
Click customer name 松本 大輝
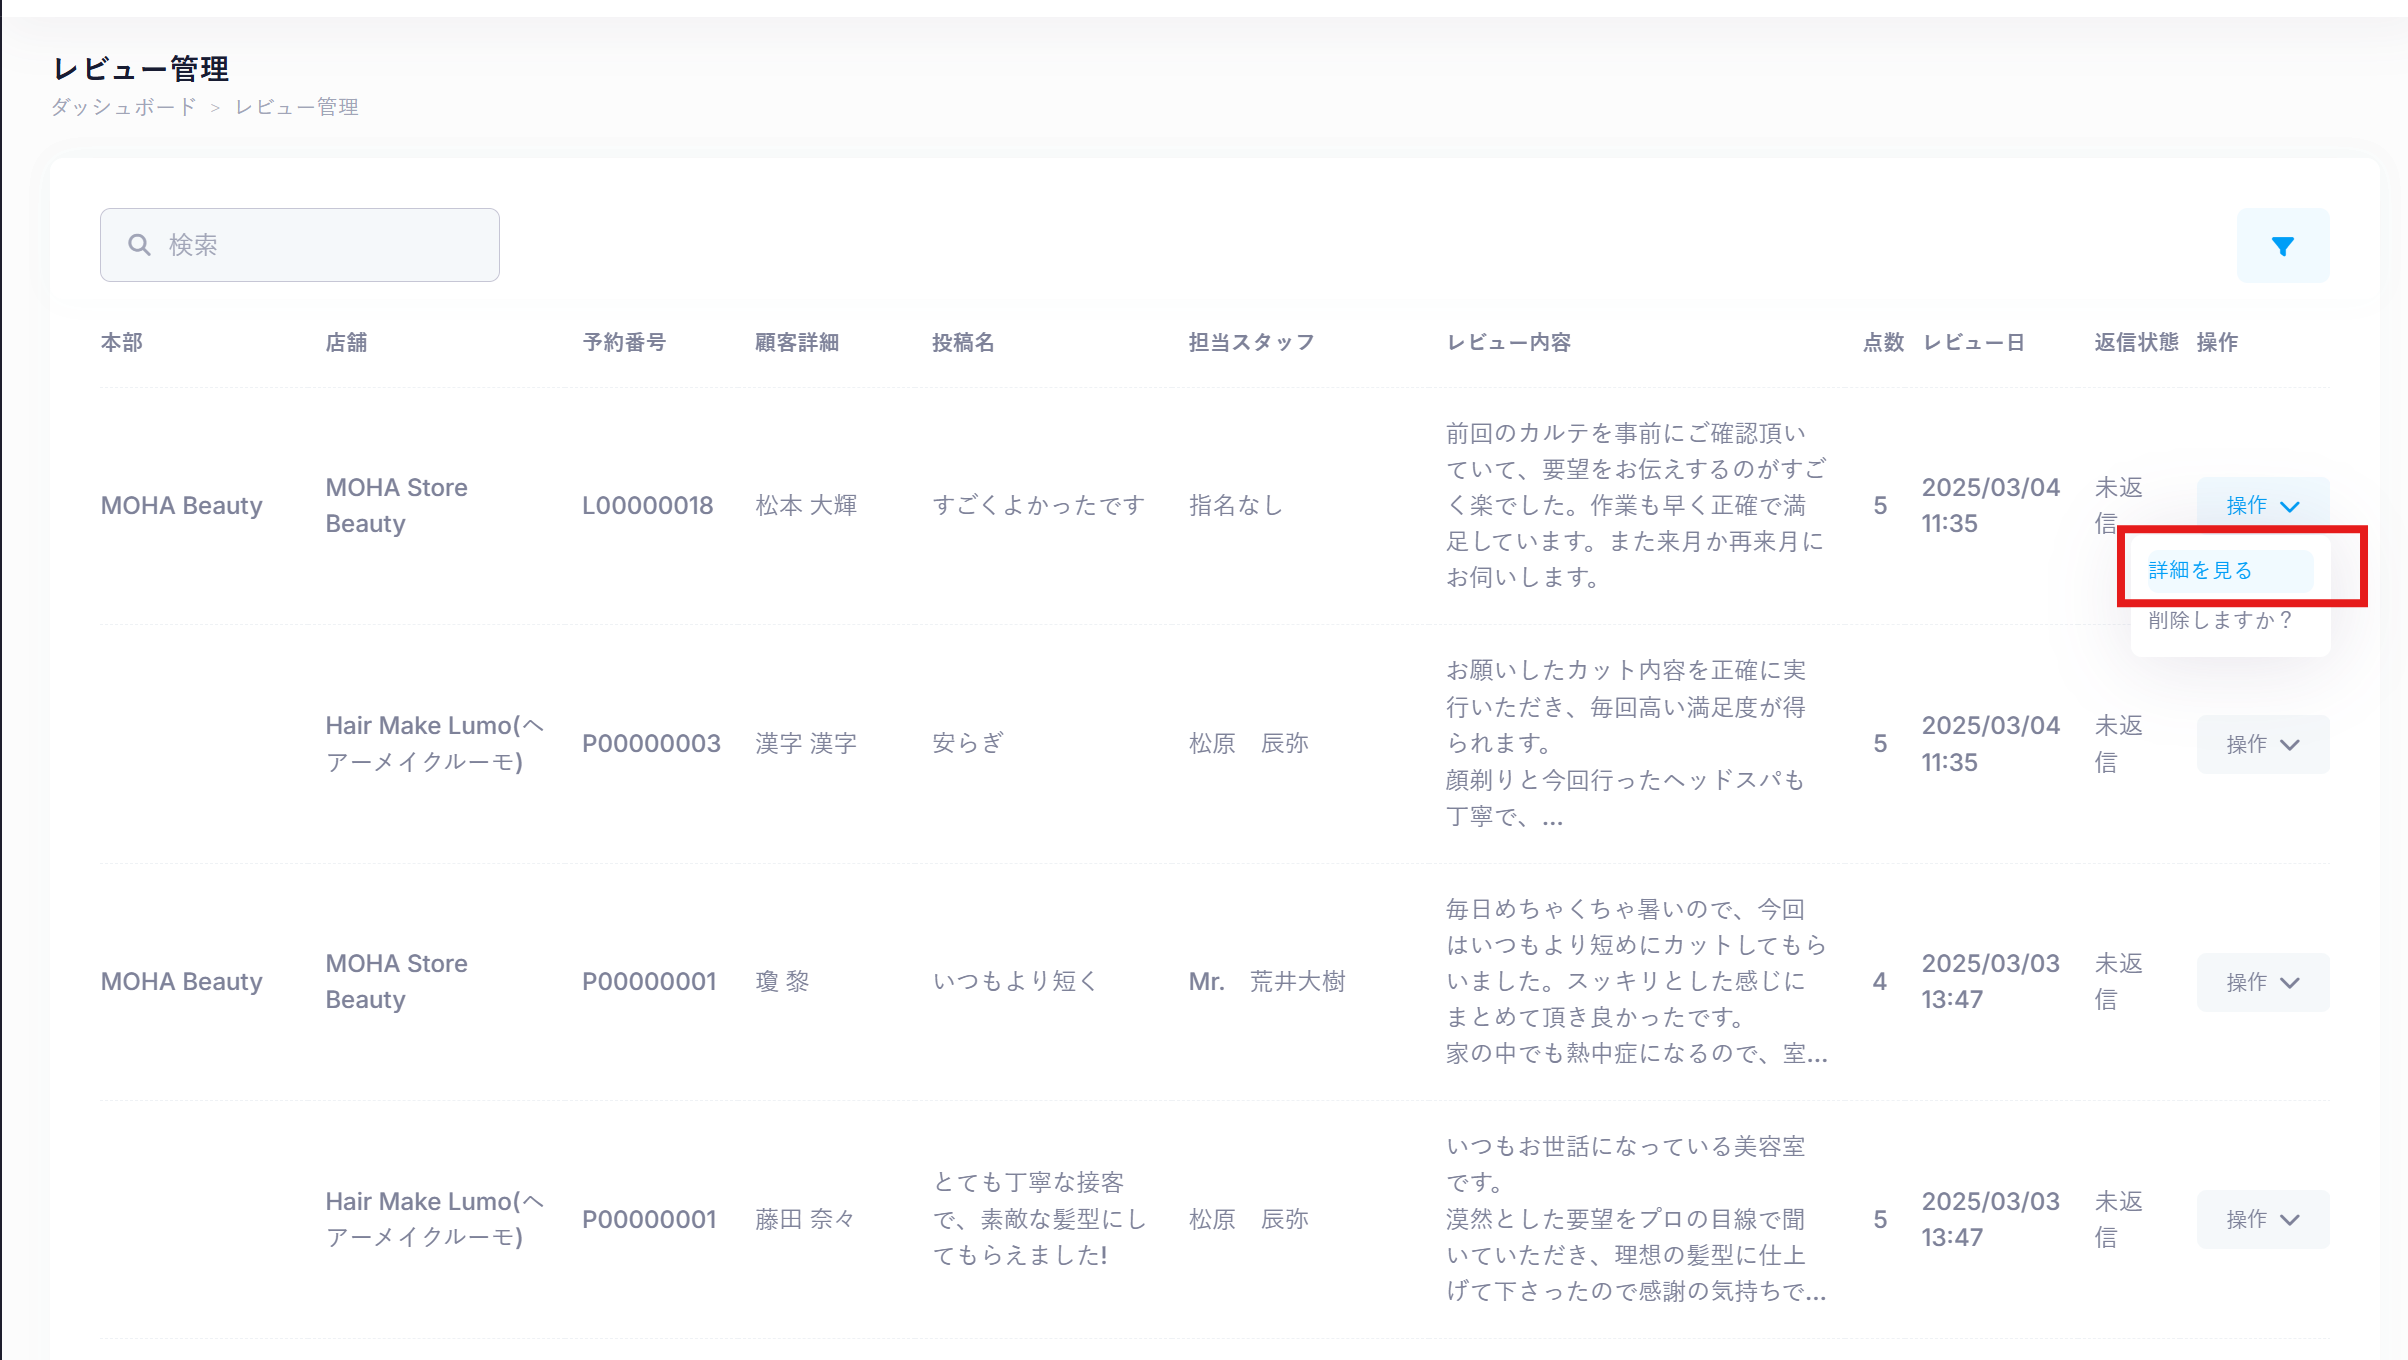click(806, 505)
